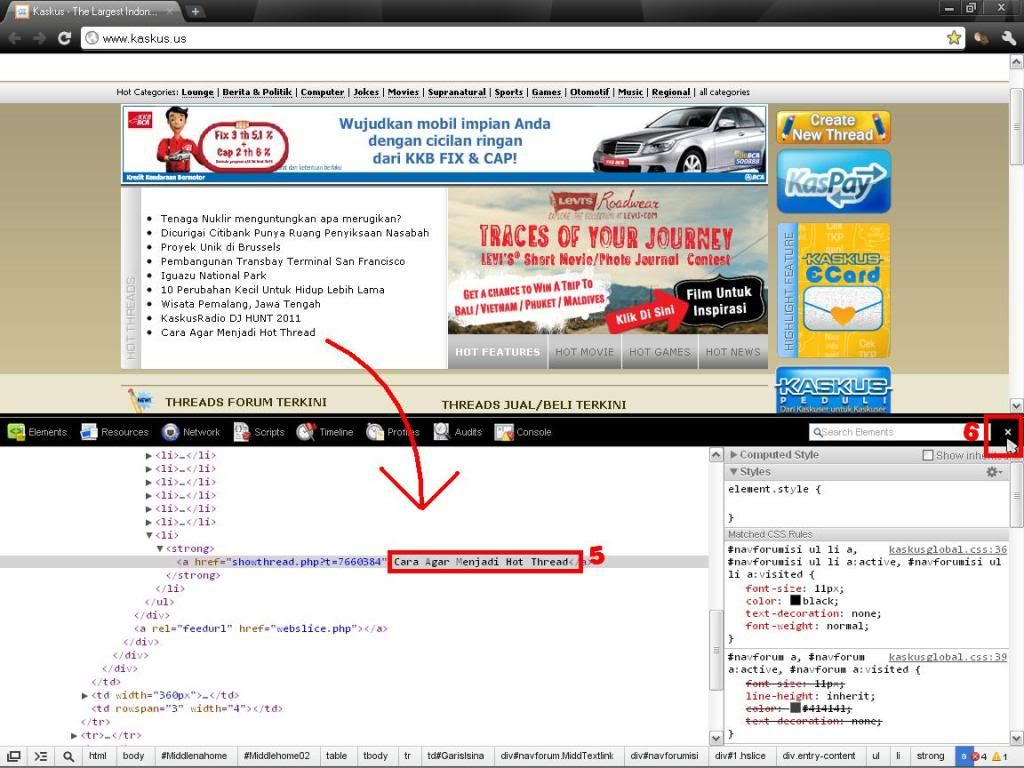1024x768 pixels.
Task: Open the HOT FEATURES tab
Action: tap(498, 352)
